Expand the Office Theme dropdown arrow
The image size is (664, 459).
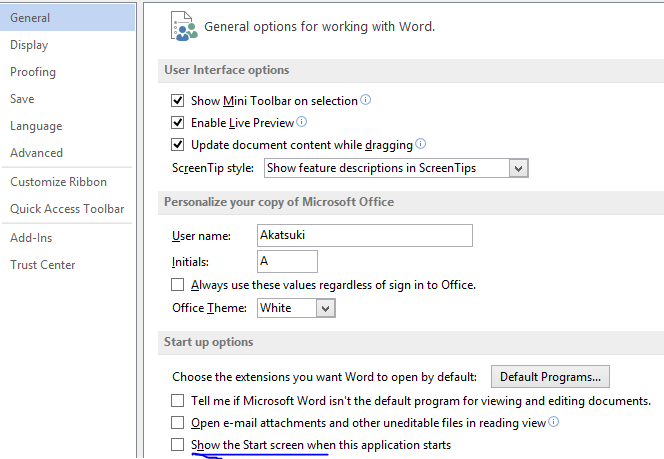pos(325,308)
